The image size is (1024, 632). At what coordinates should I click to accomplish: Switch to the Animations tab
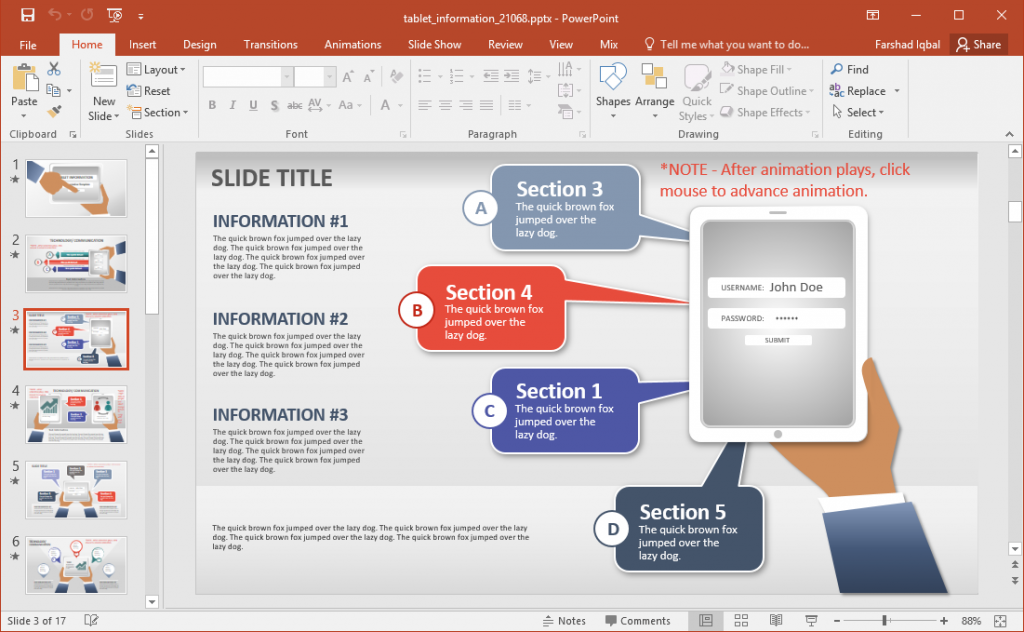[352, 44]
